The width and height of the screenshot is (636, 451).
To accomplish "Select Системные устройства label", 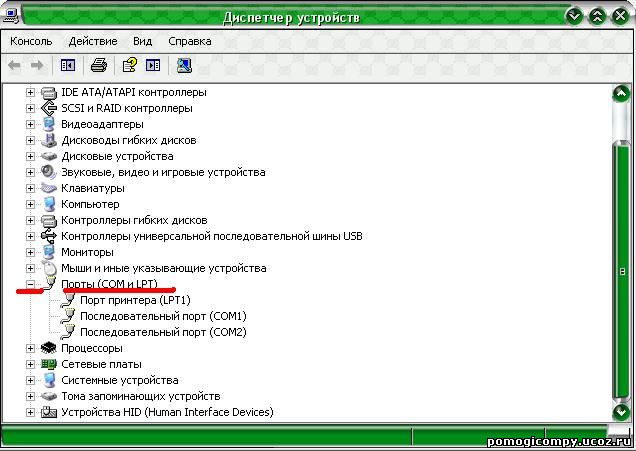I will tap(120, 380).
